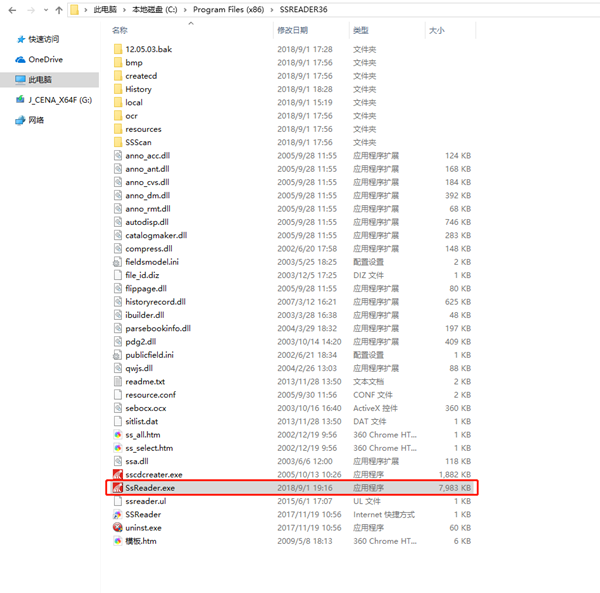Navigate to Program Files (x86) breadcrumb

(x=228, y=10)
